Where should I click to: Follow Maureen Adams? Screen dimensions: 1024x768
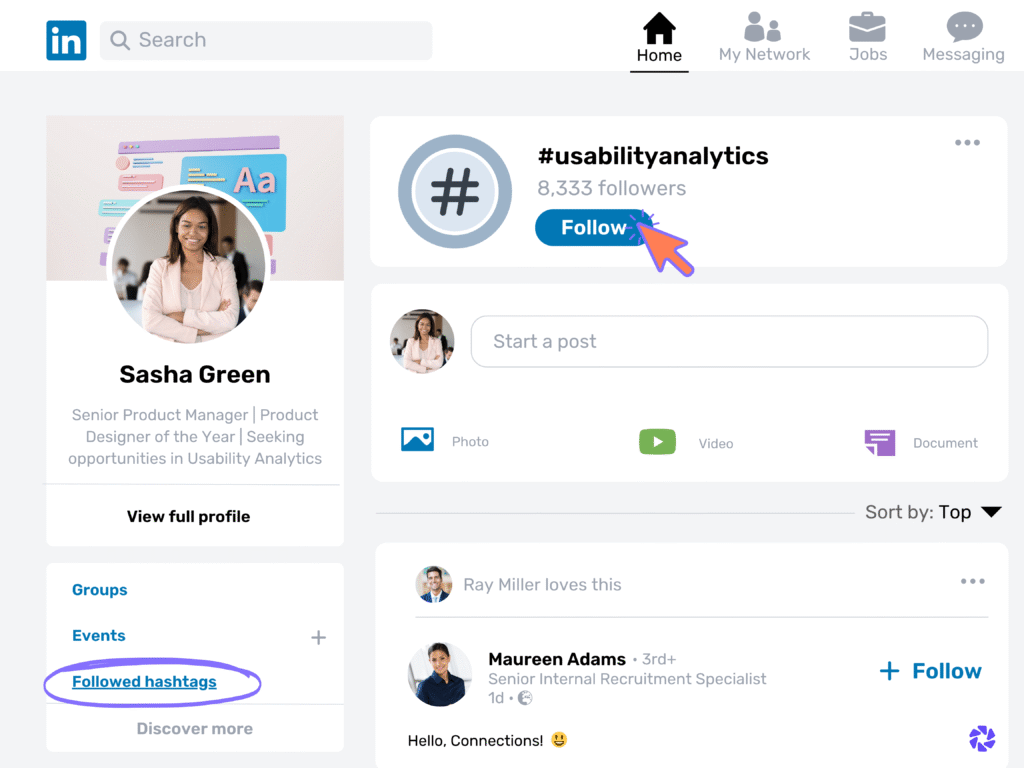(x=930, y=671)
